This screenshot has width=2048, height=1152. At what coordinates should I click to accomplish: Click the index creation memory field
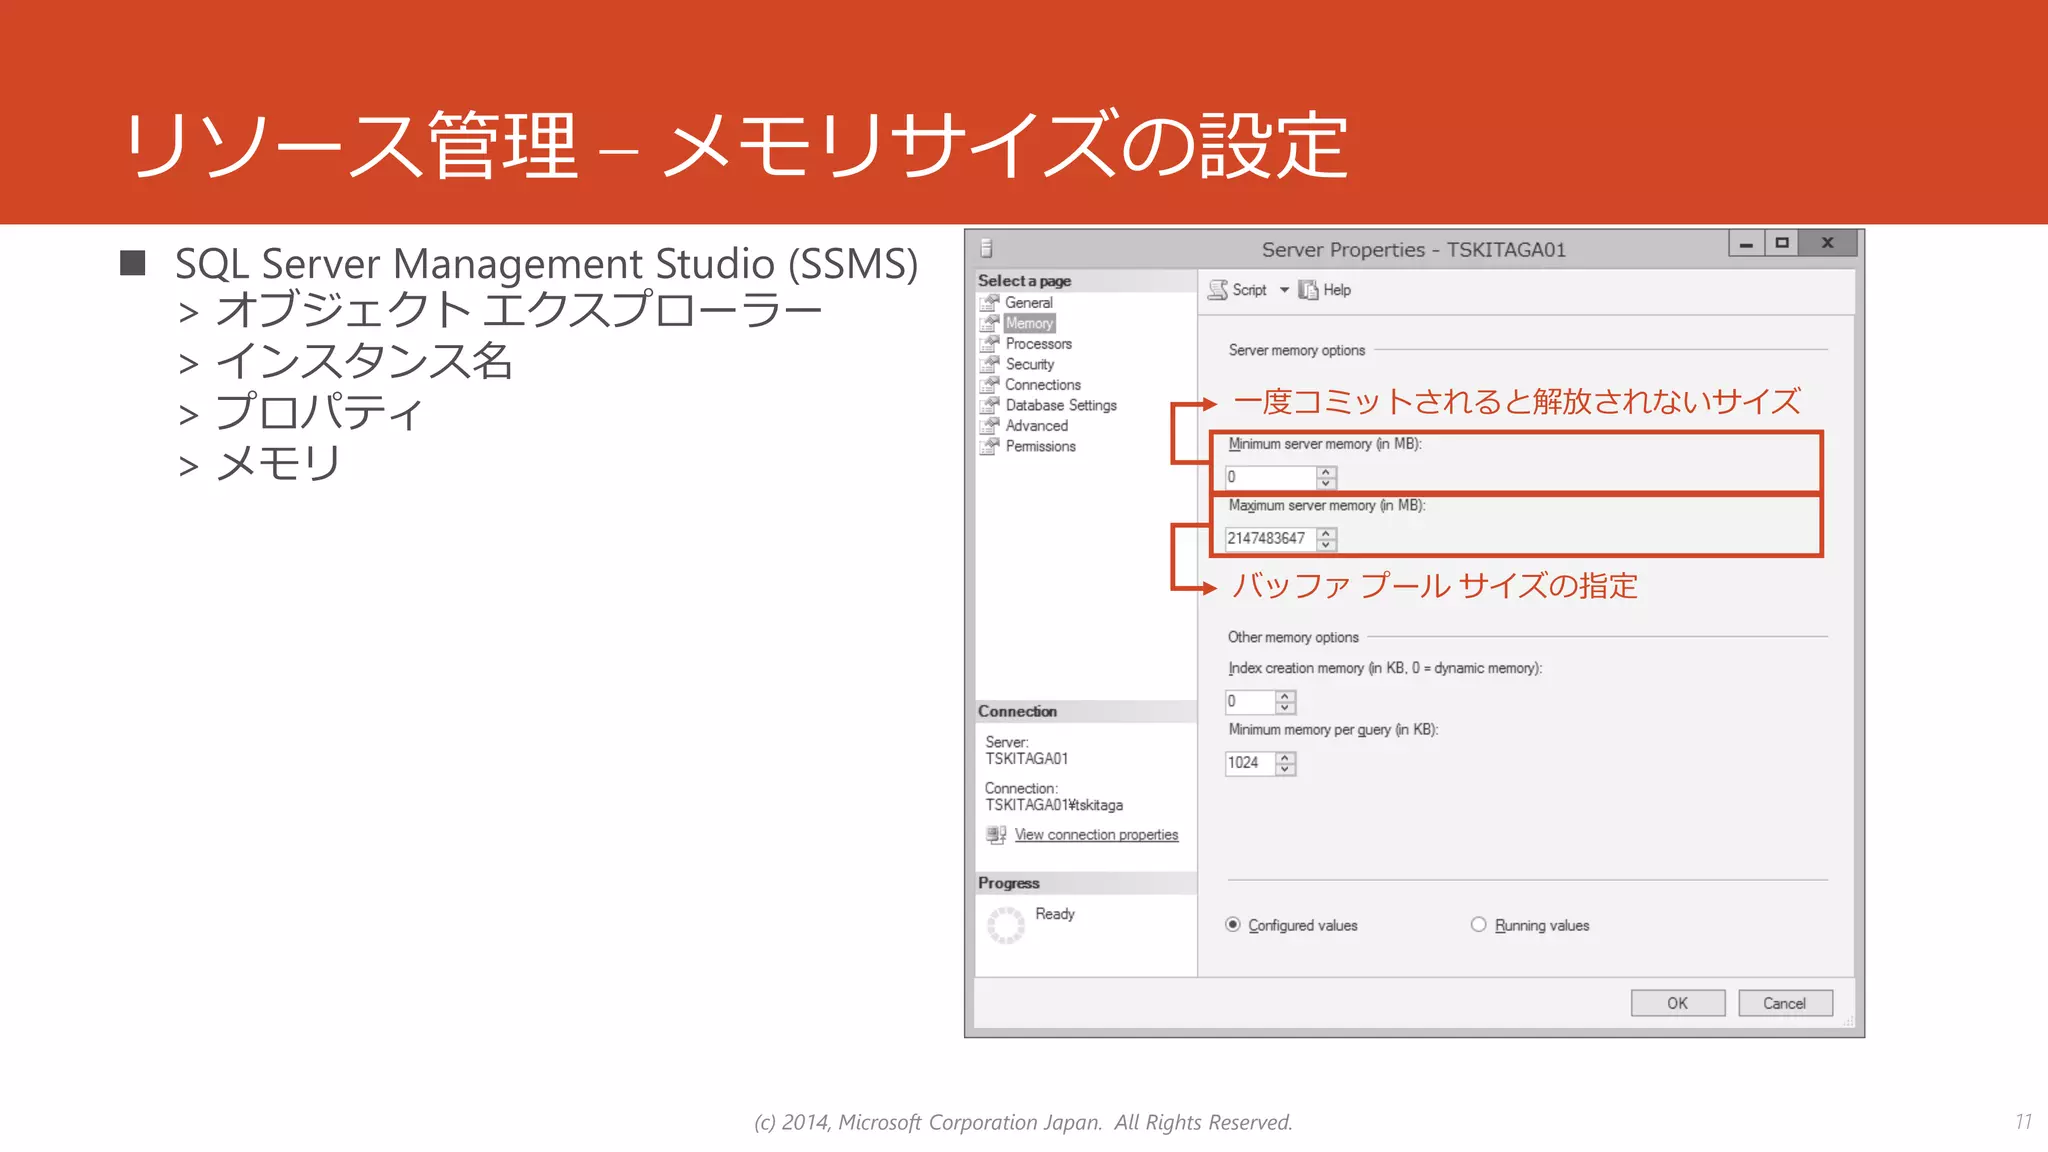1250,702
